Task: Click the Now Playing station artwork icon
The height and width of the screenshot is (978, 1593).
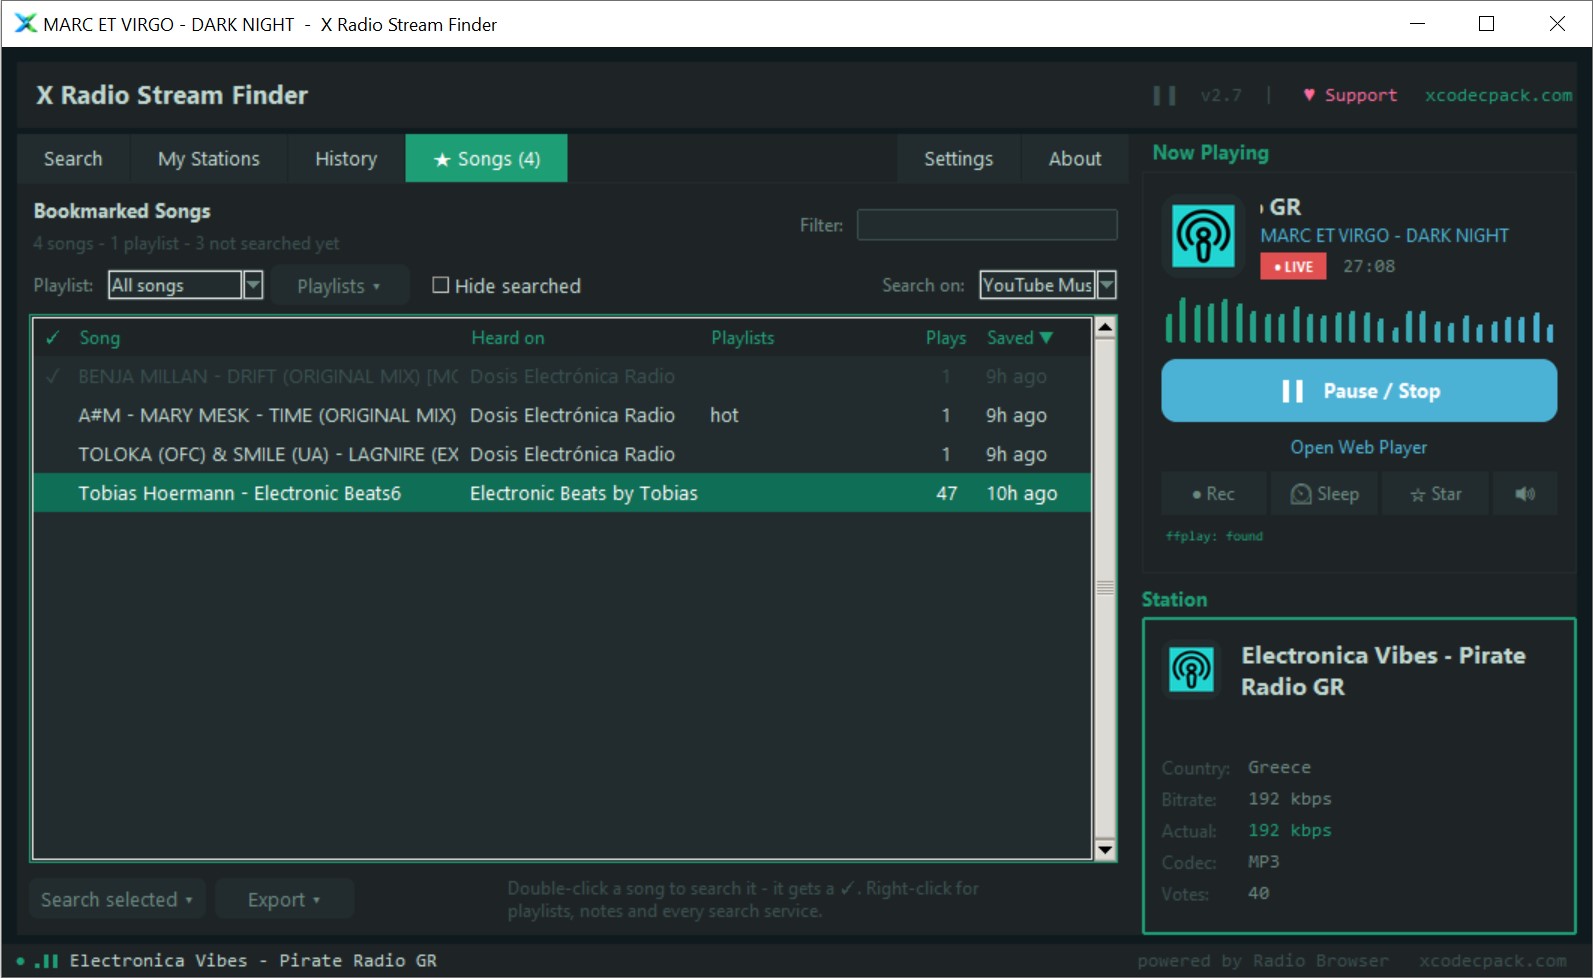Action: [1203, 236]
